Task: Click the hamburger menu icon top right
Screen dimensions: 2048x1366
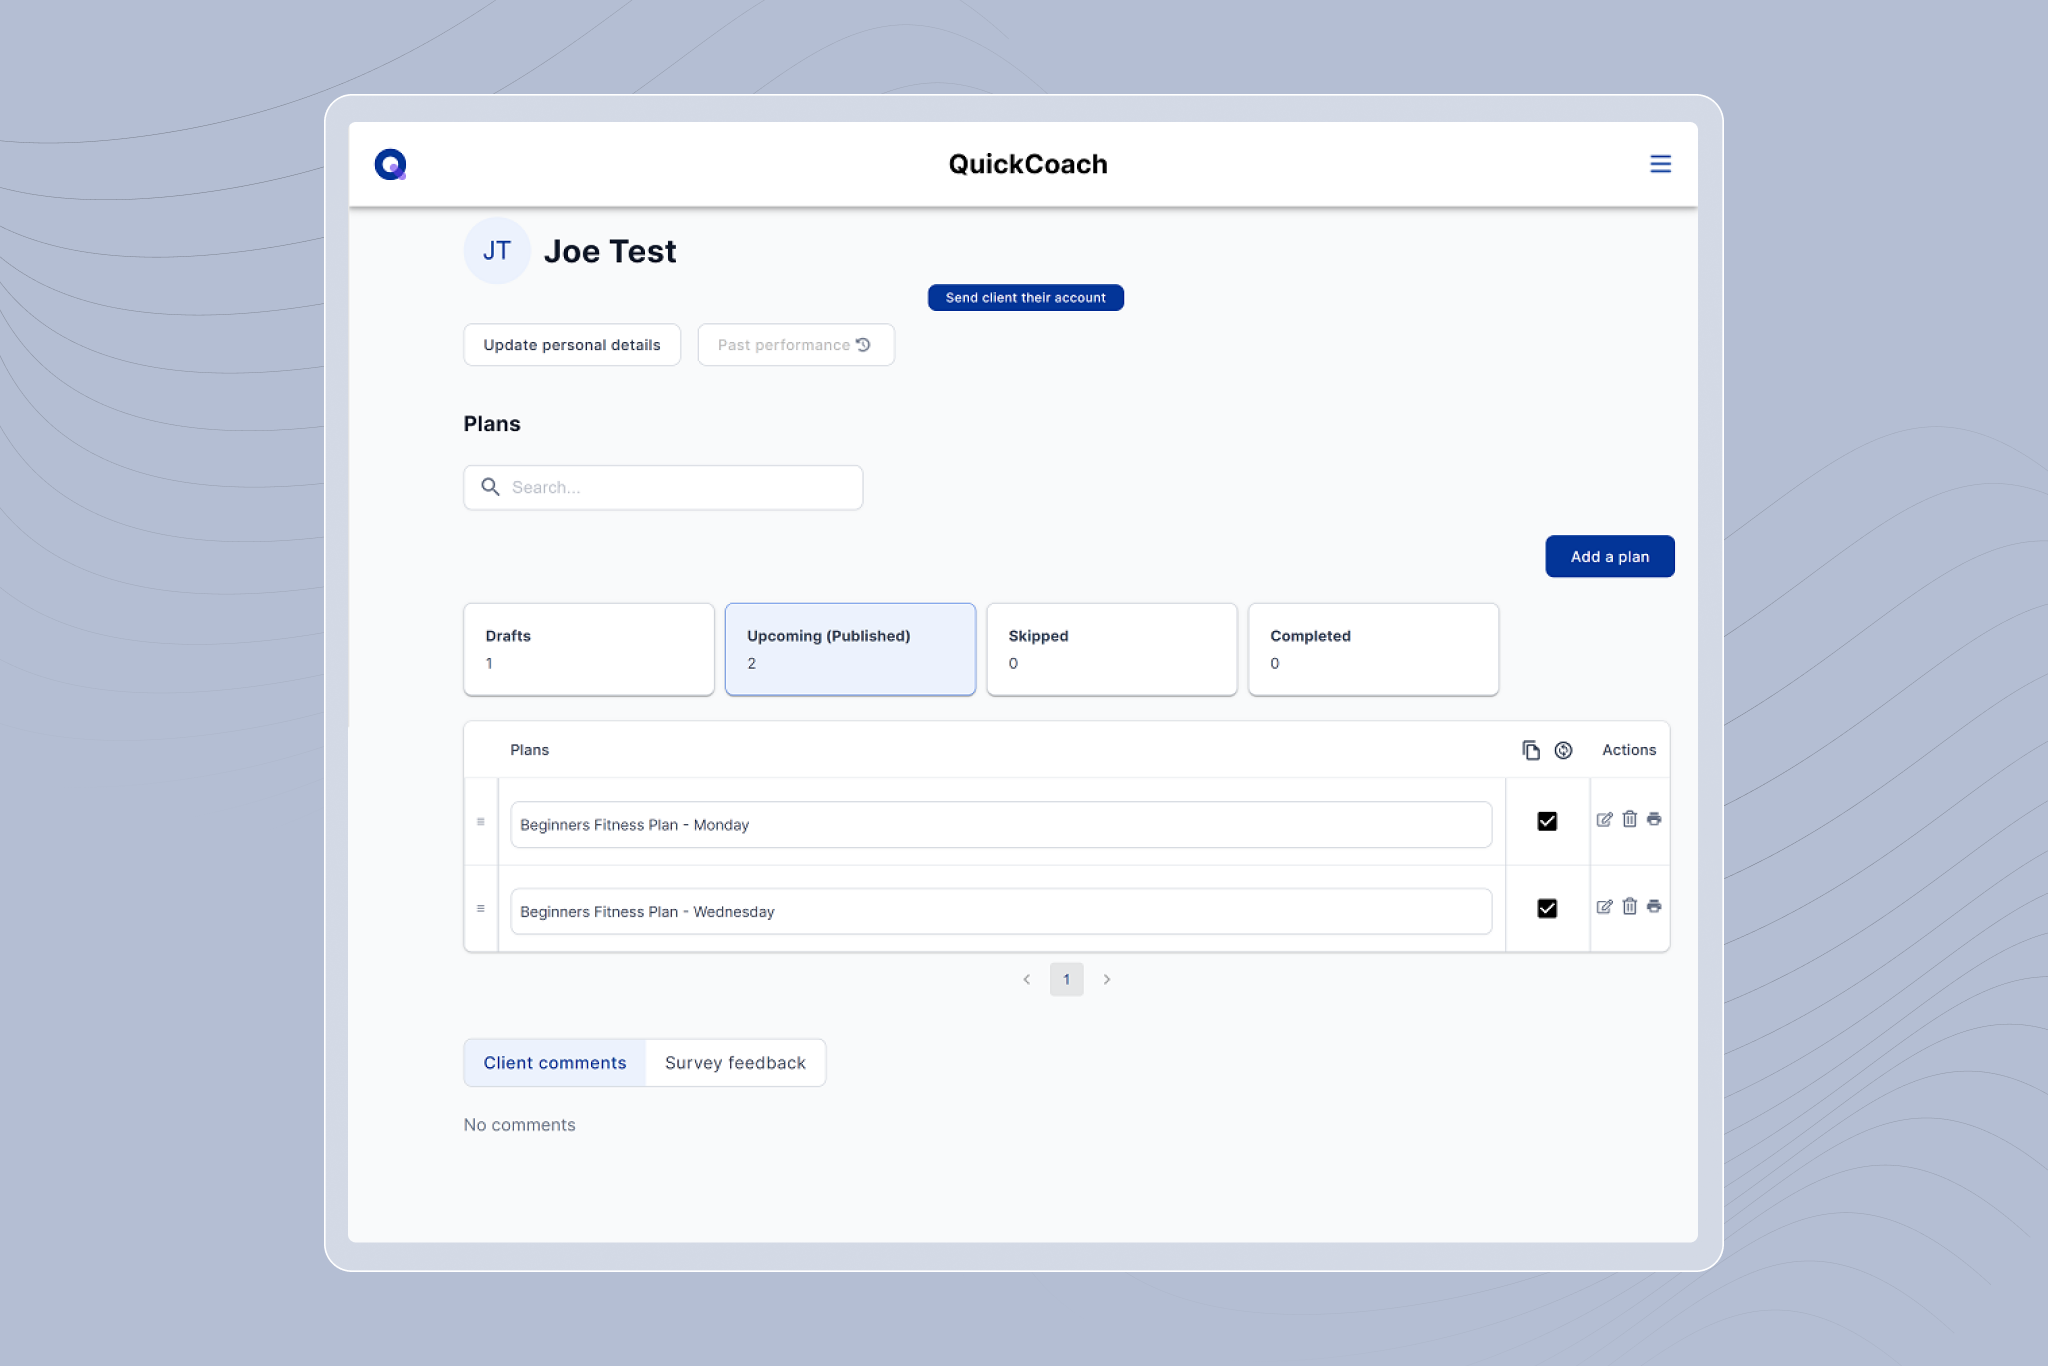Action: (1659, 163)
